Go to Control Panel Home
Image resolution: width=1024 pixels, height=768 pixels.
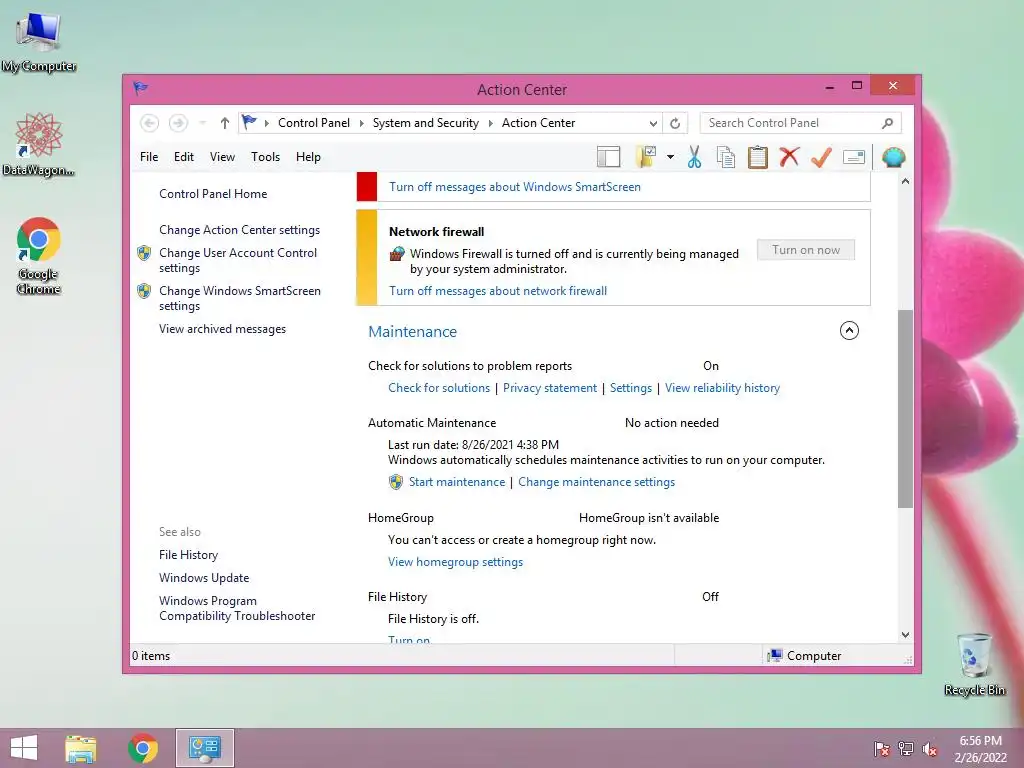click(213, 194)
